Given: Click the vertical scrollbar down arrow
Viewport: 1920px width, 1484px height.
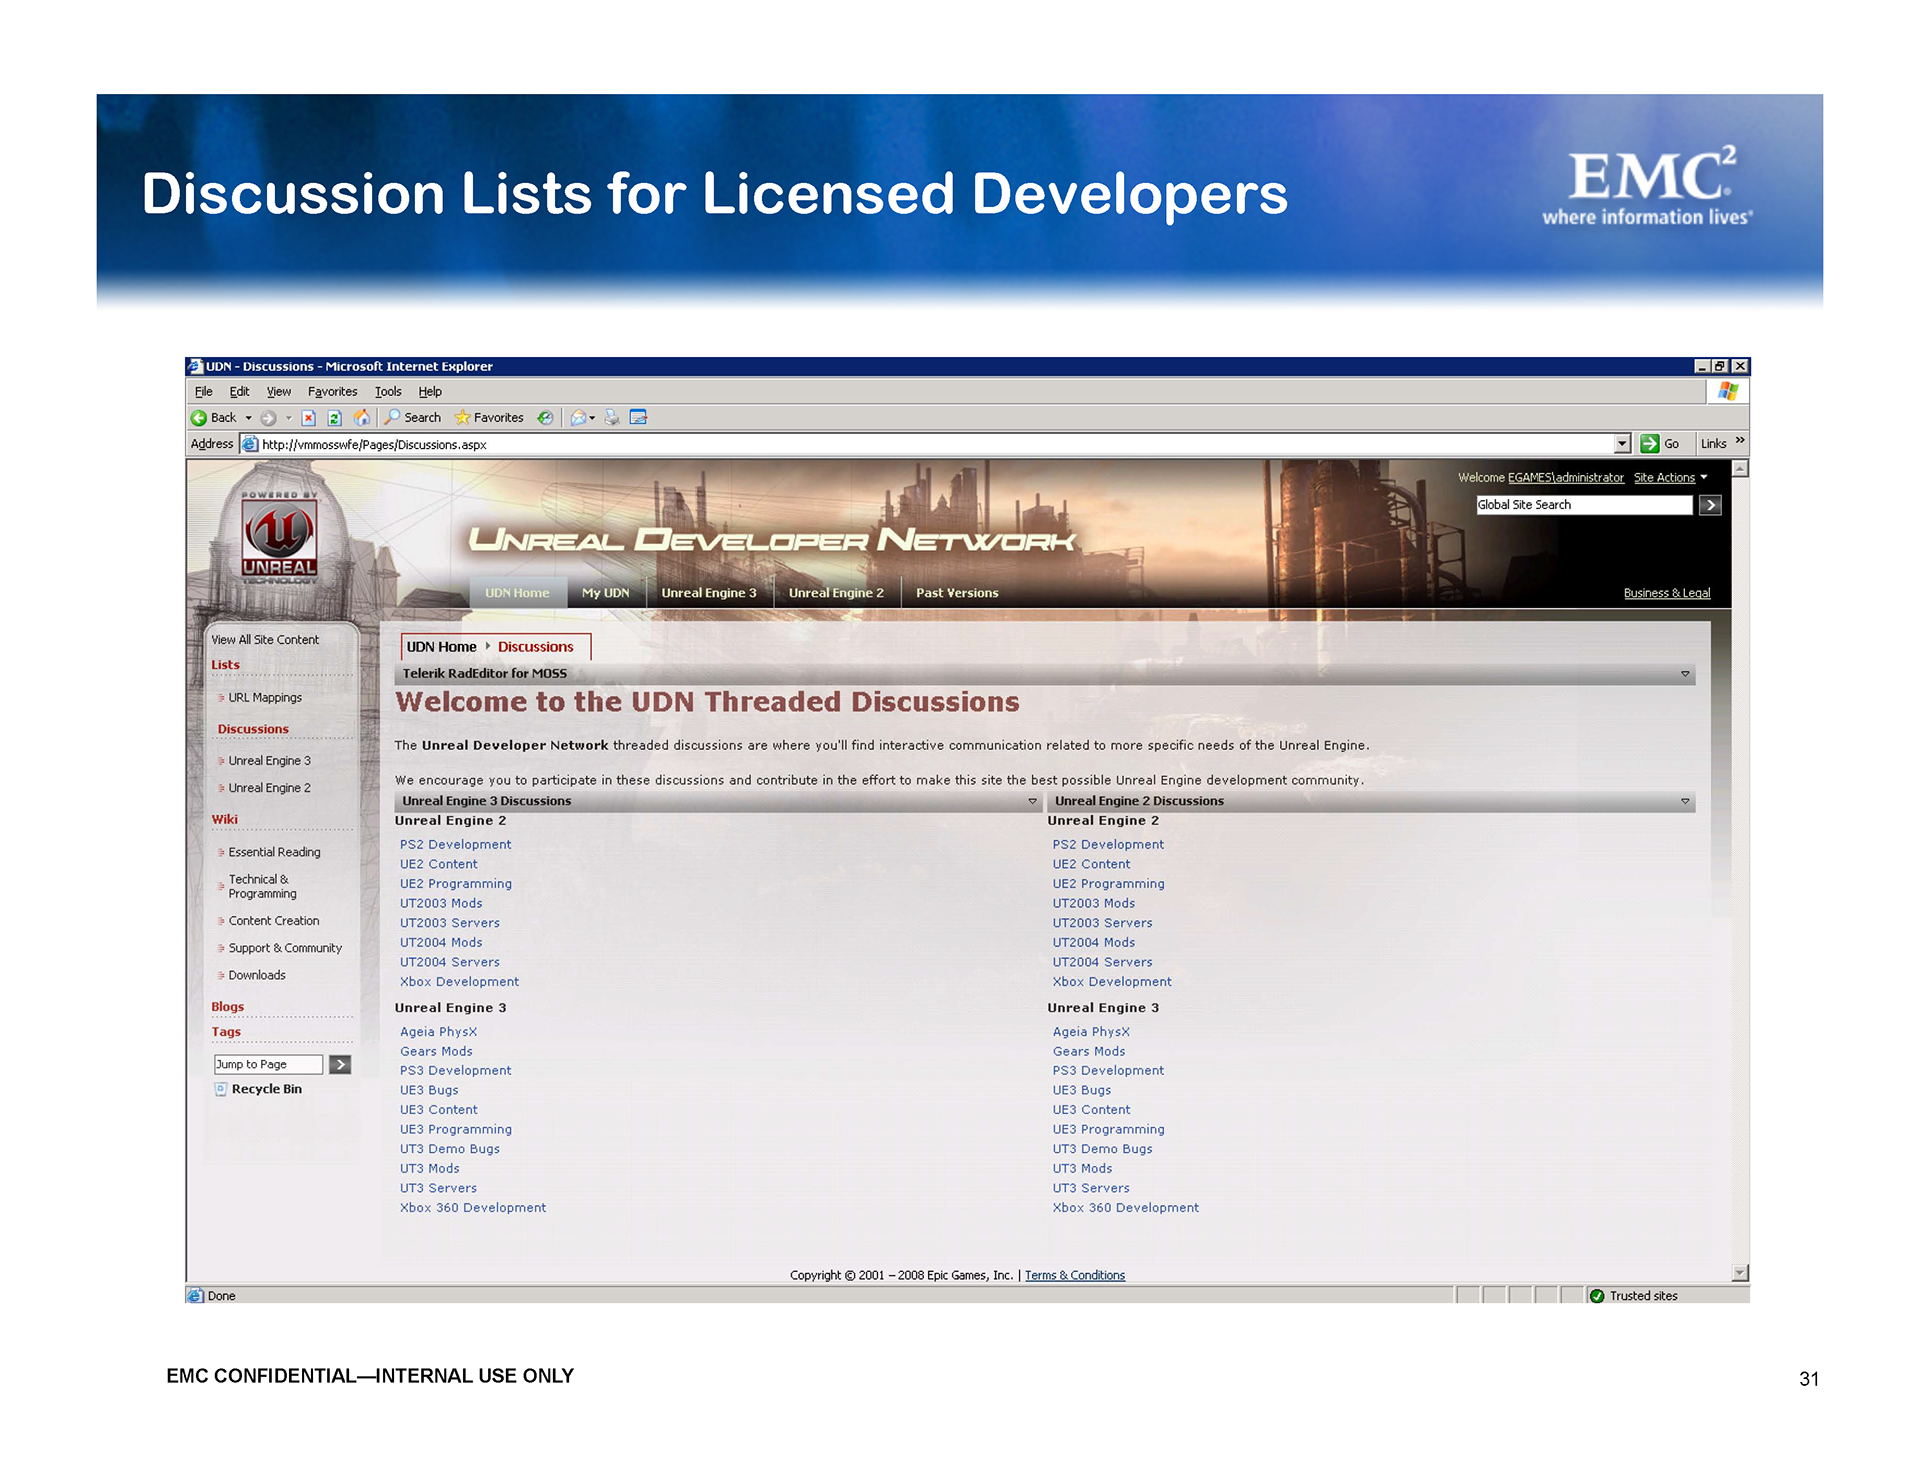Looking at the screenshot, I should click(x=1740, y=1273).
